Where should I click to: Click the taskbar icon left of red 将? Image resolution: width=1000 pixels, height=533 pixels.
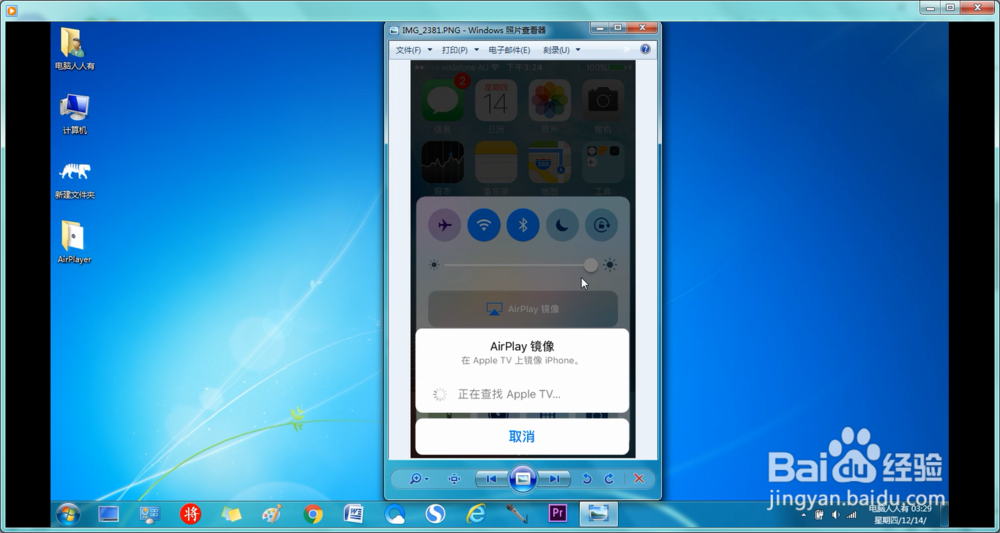point(149,514)
